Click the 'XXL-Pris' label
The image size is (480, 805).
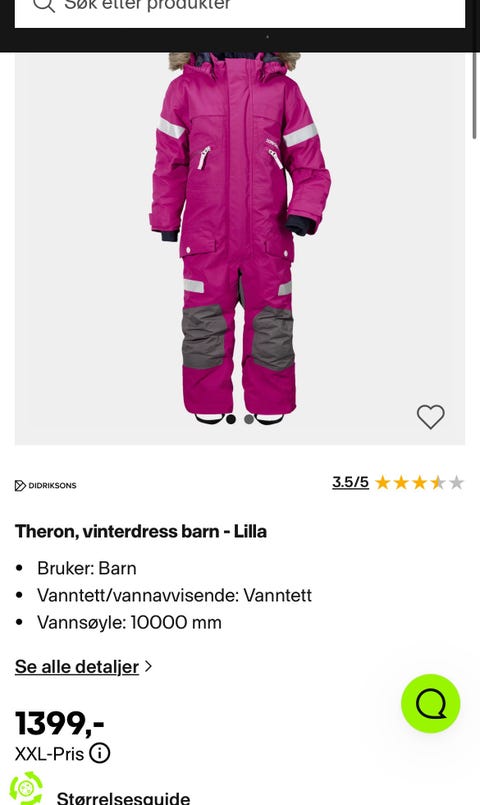pos(49,754)
